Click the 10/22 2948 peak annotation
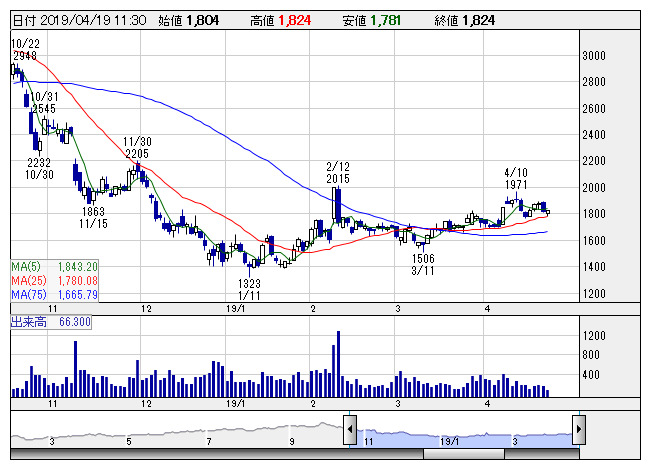 pos(25,49)
